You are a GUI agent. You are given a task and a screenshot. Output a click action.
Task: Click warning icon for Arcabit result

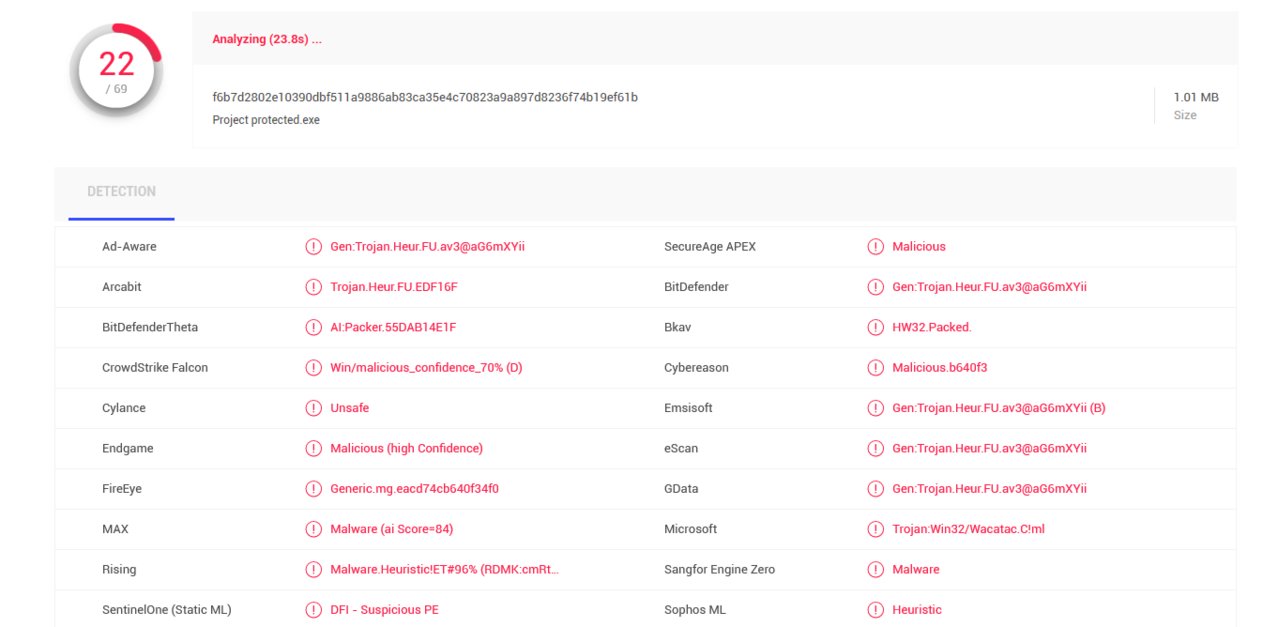pyautogui.click(x=314, y=287)
